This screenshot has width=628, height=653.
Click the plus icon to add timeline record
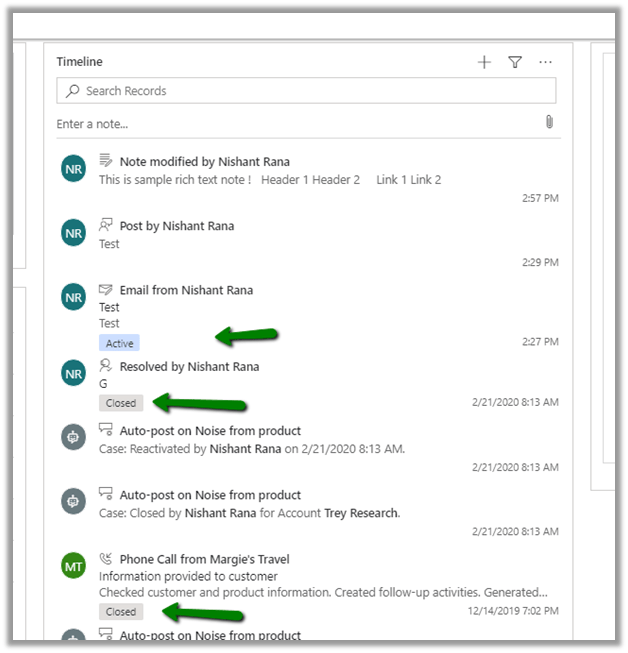click(484, 62)
